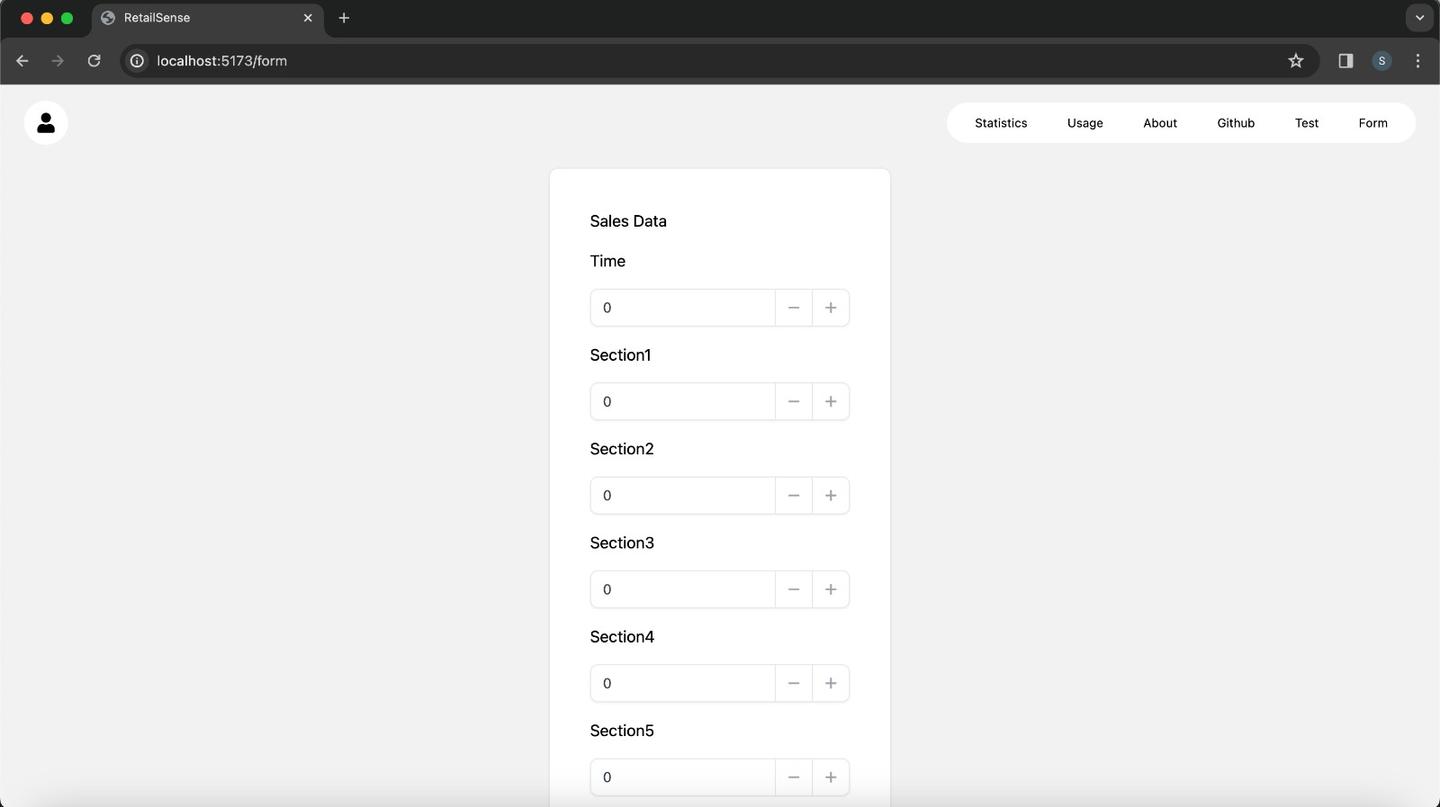Image resolution: width=1440 pixels, height=807 pixels.
Task: Decrease the Section4 value with minus
Action: (794, 684)
